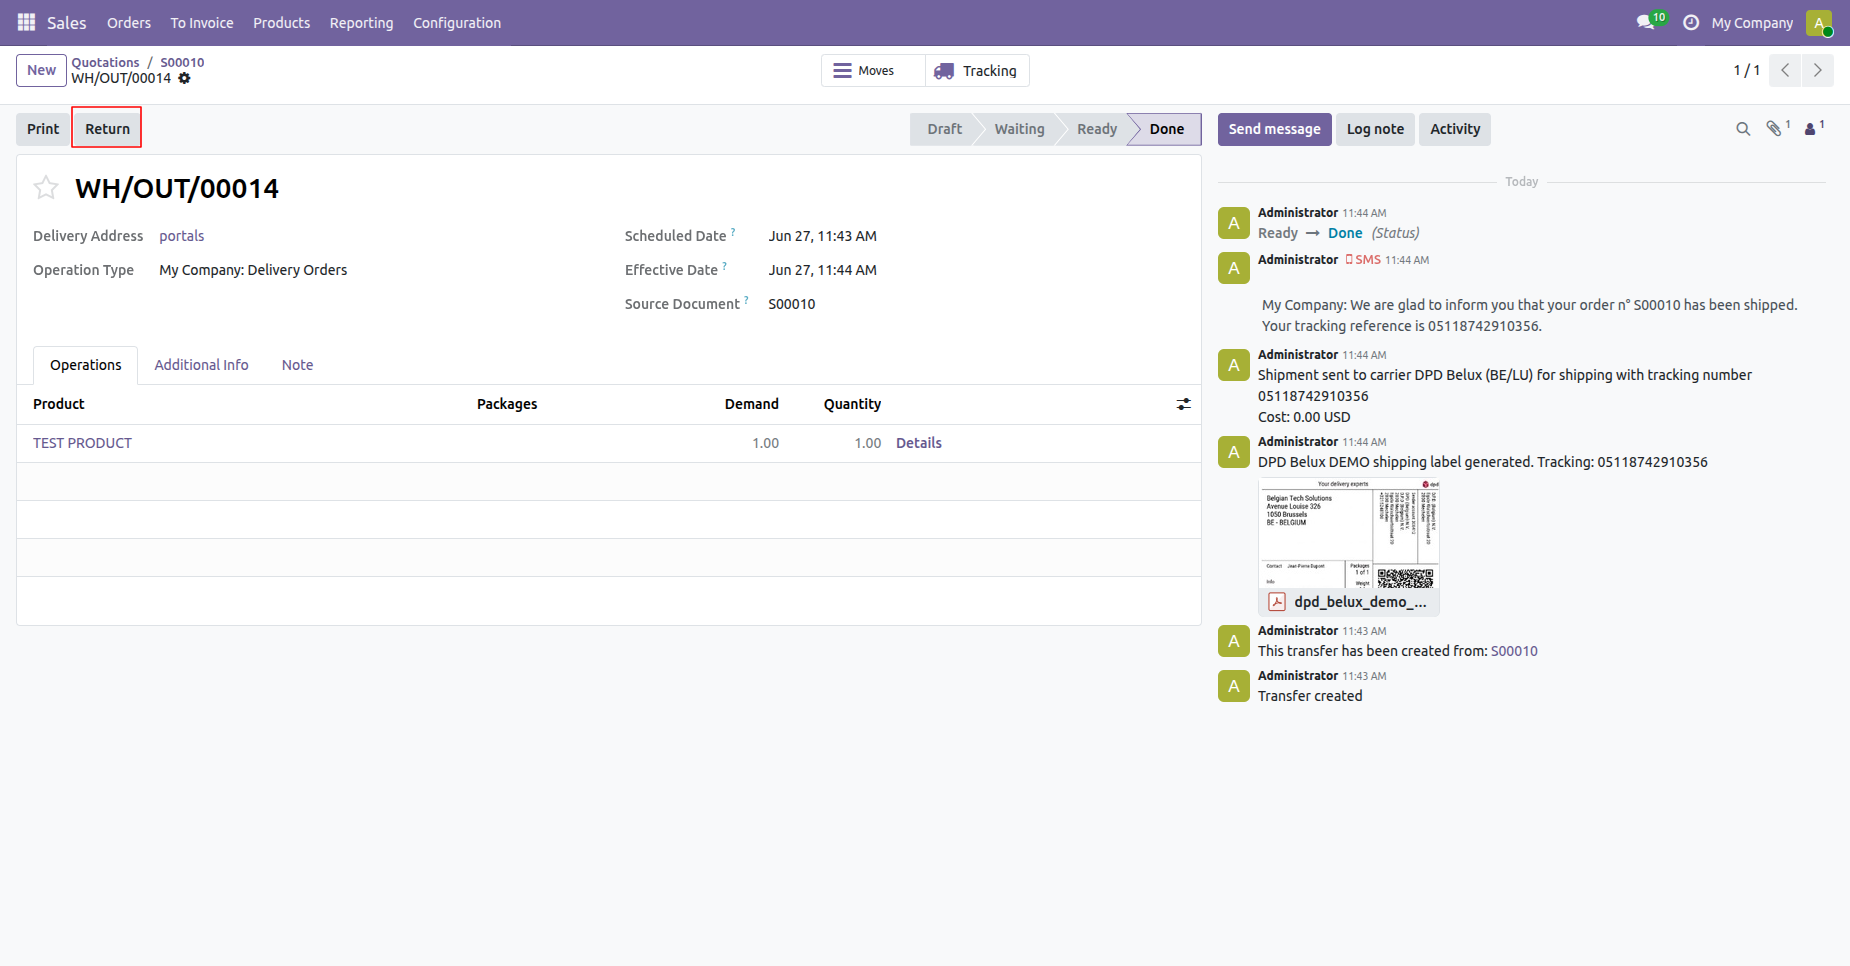Click Operation Type value Delivery Orders

click(253, 270)
